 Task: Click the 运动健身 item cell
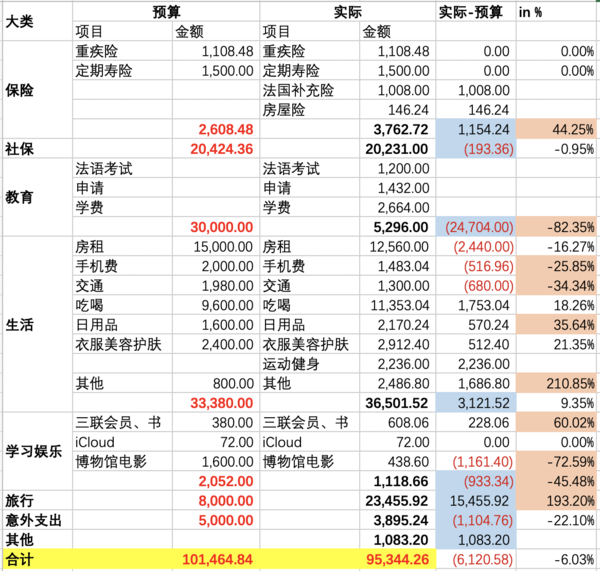(x=310, y=364)
